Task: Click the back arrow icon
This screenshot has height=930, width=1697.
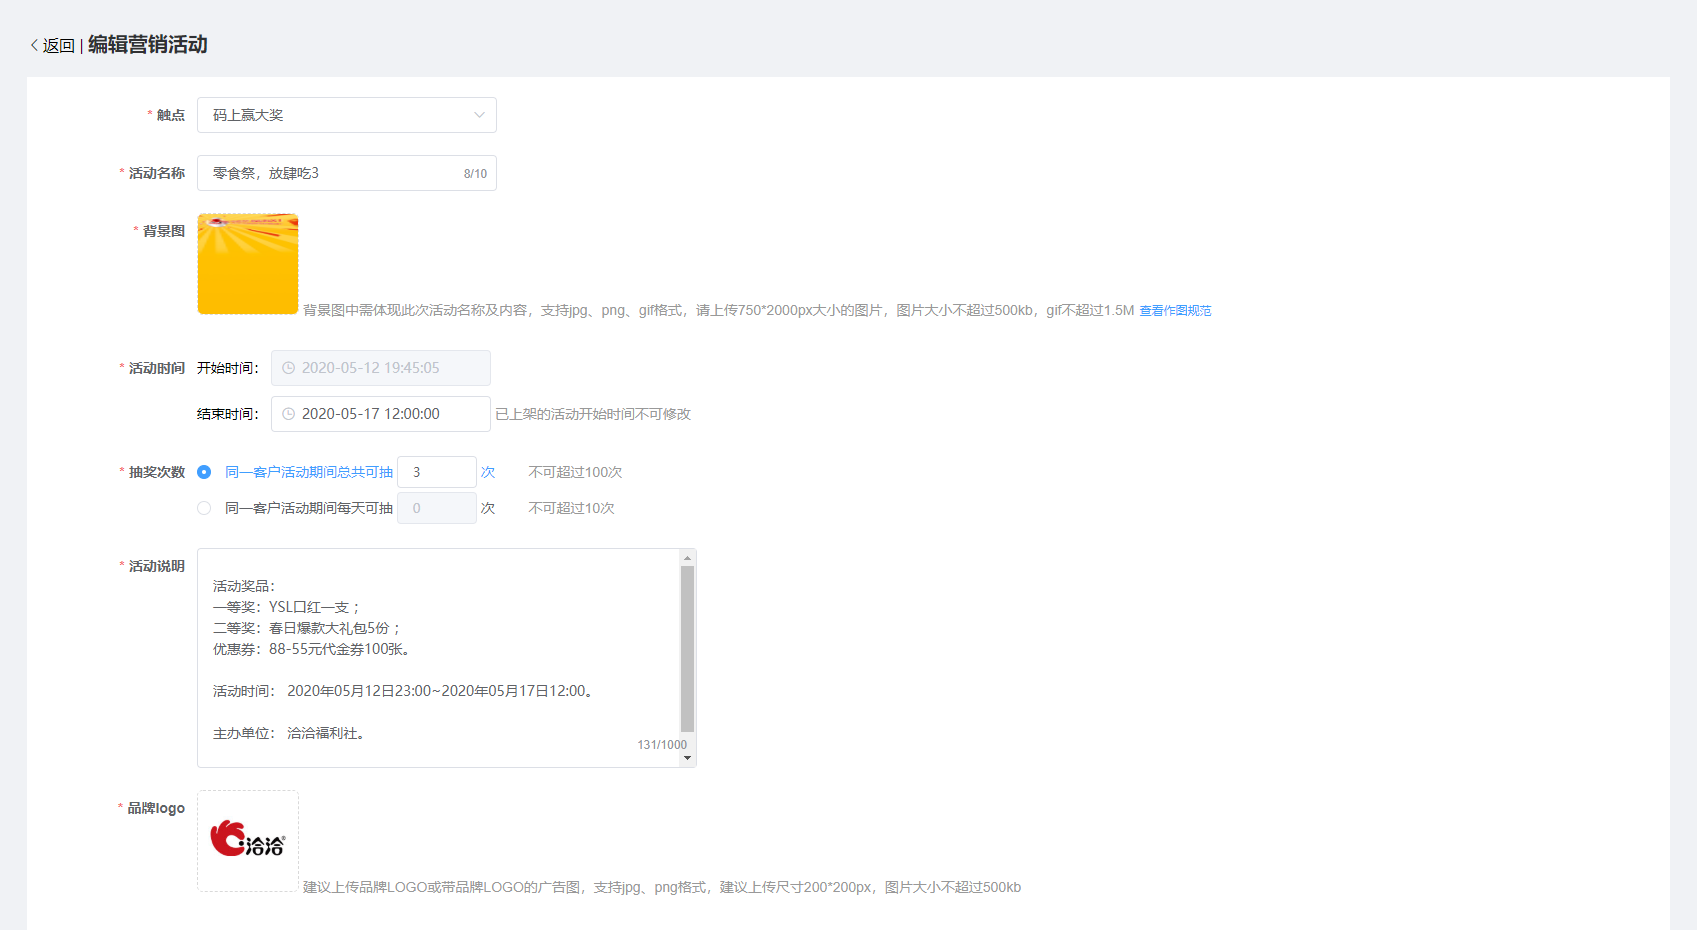Action: click(x=34, y=45)
